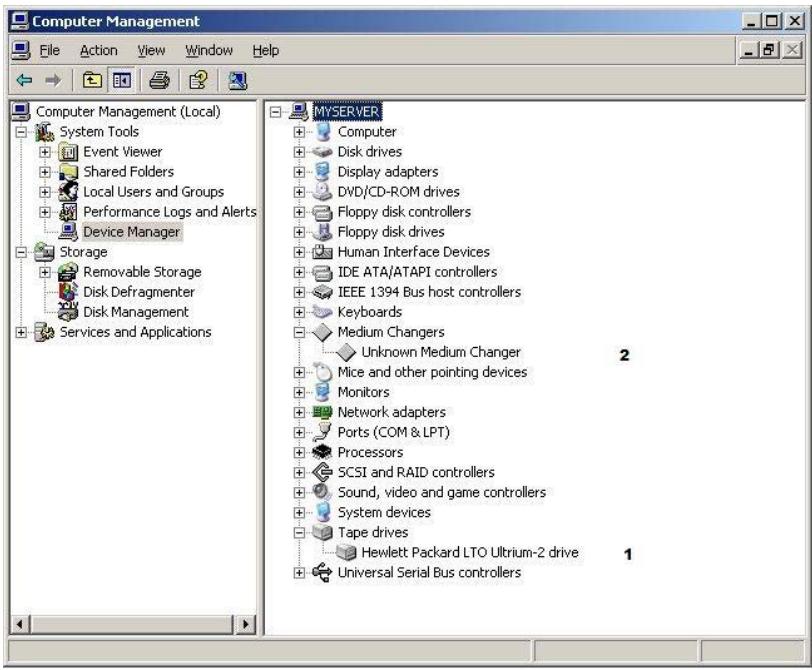Maximize the Computer Management window

click(771, 21)
